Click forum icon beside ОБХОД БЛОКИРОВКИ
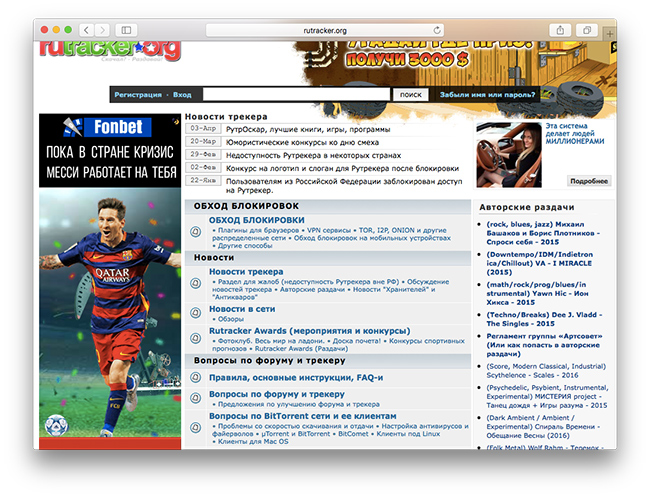The width and height of the screenshot is (650, 497). tap(196, 232)
